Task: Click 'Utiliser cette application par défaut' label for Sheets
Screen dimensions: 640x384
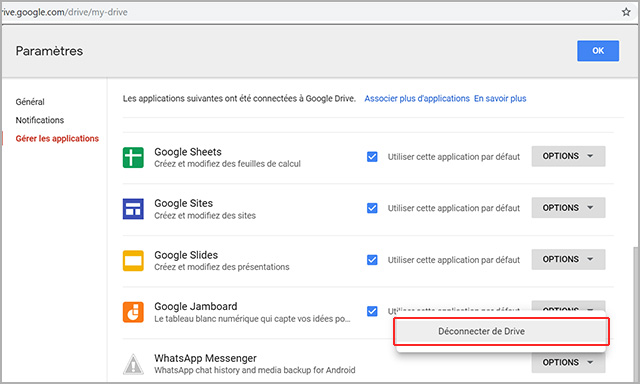Action: pos(454,157)
